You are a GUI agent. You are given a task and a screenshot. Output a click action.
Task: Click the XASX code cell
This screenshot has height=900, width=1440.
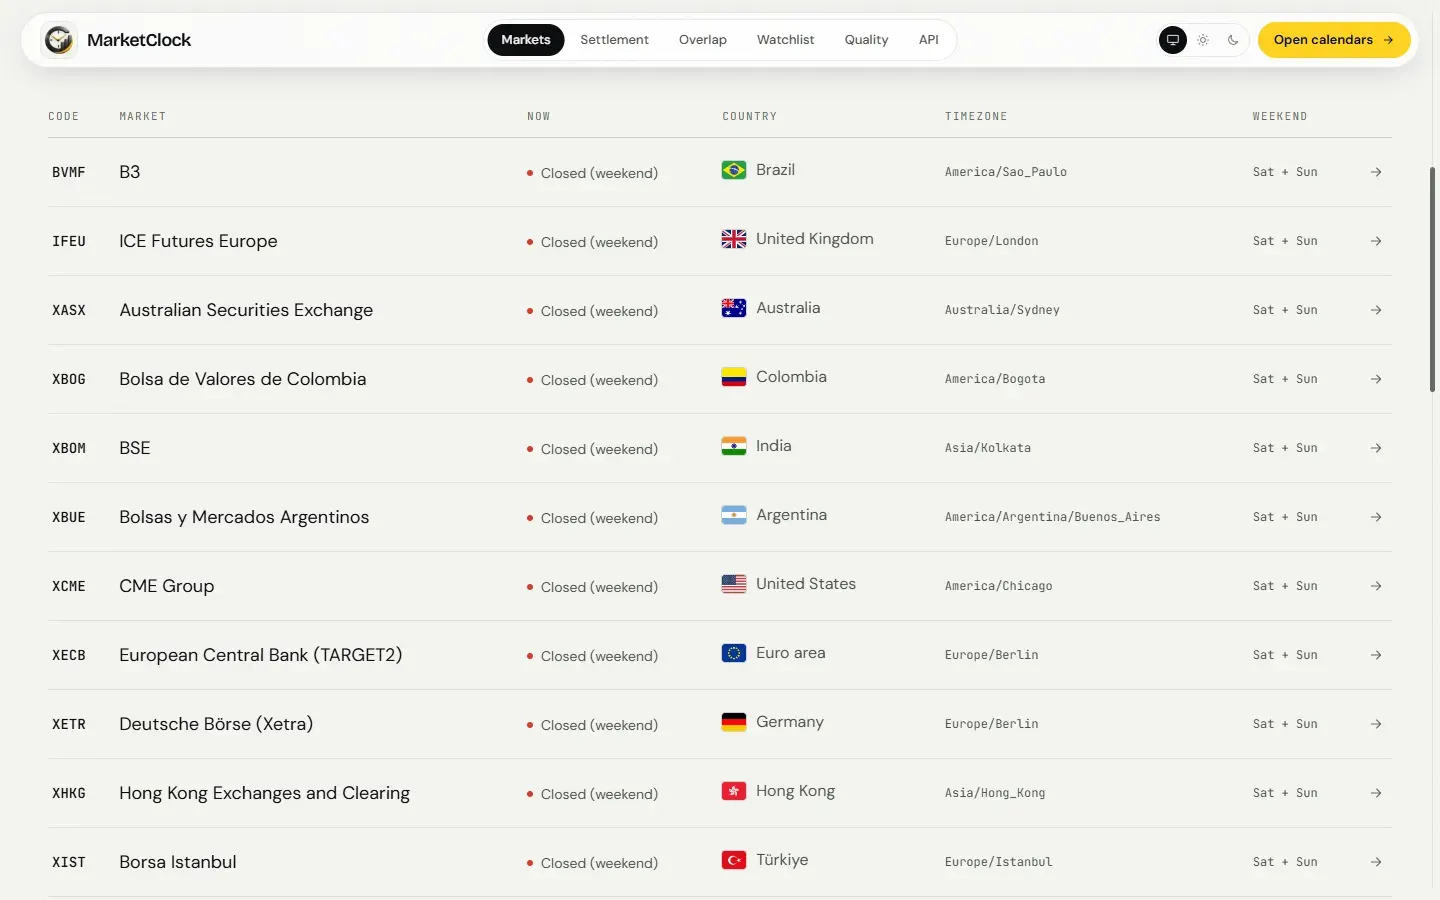pyautogui.click(x=69, y=310)
